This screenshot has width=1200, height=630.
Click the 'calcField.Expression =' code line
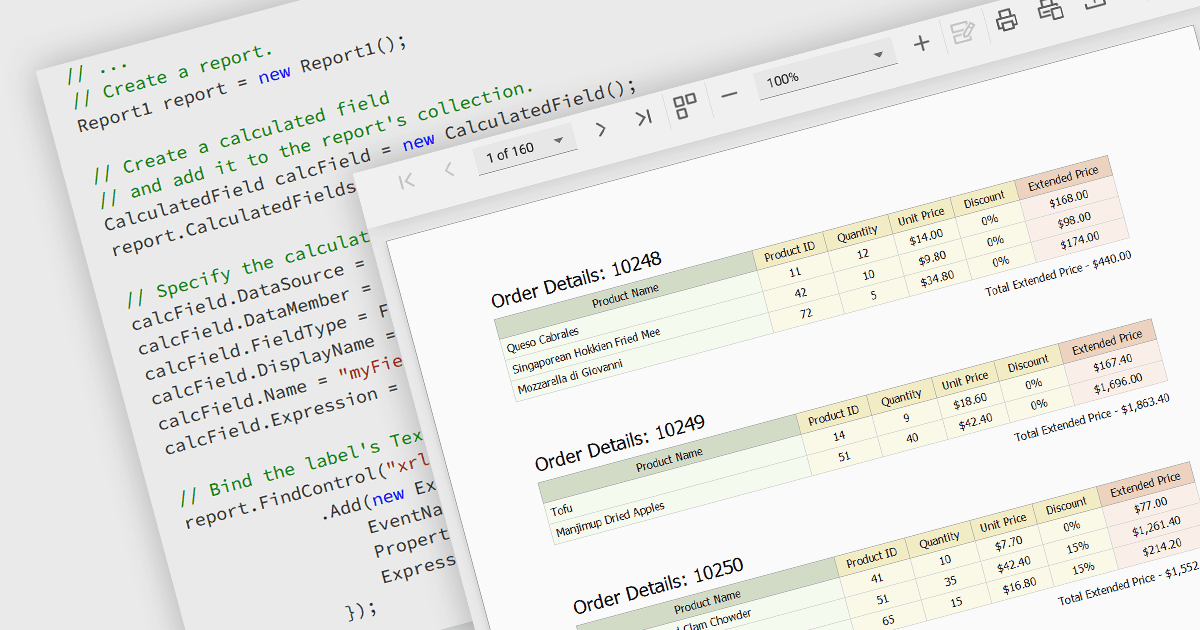point(282,420)
